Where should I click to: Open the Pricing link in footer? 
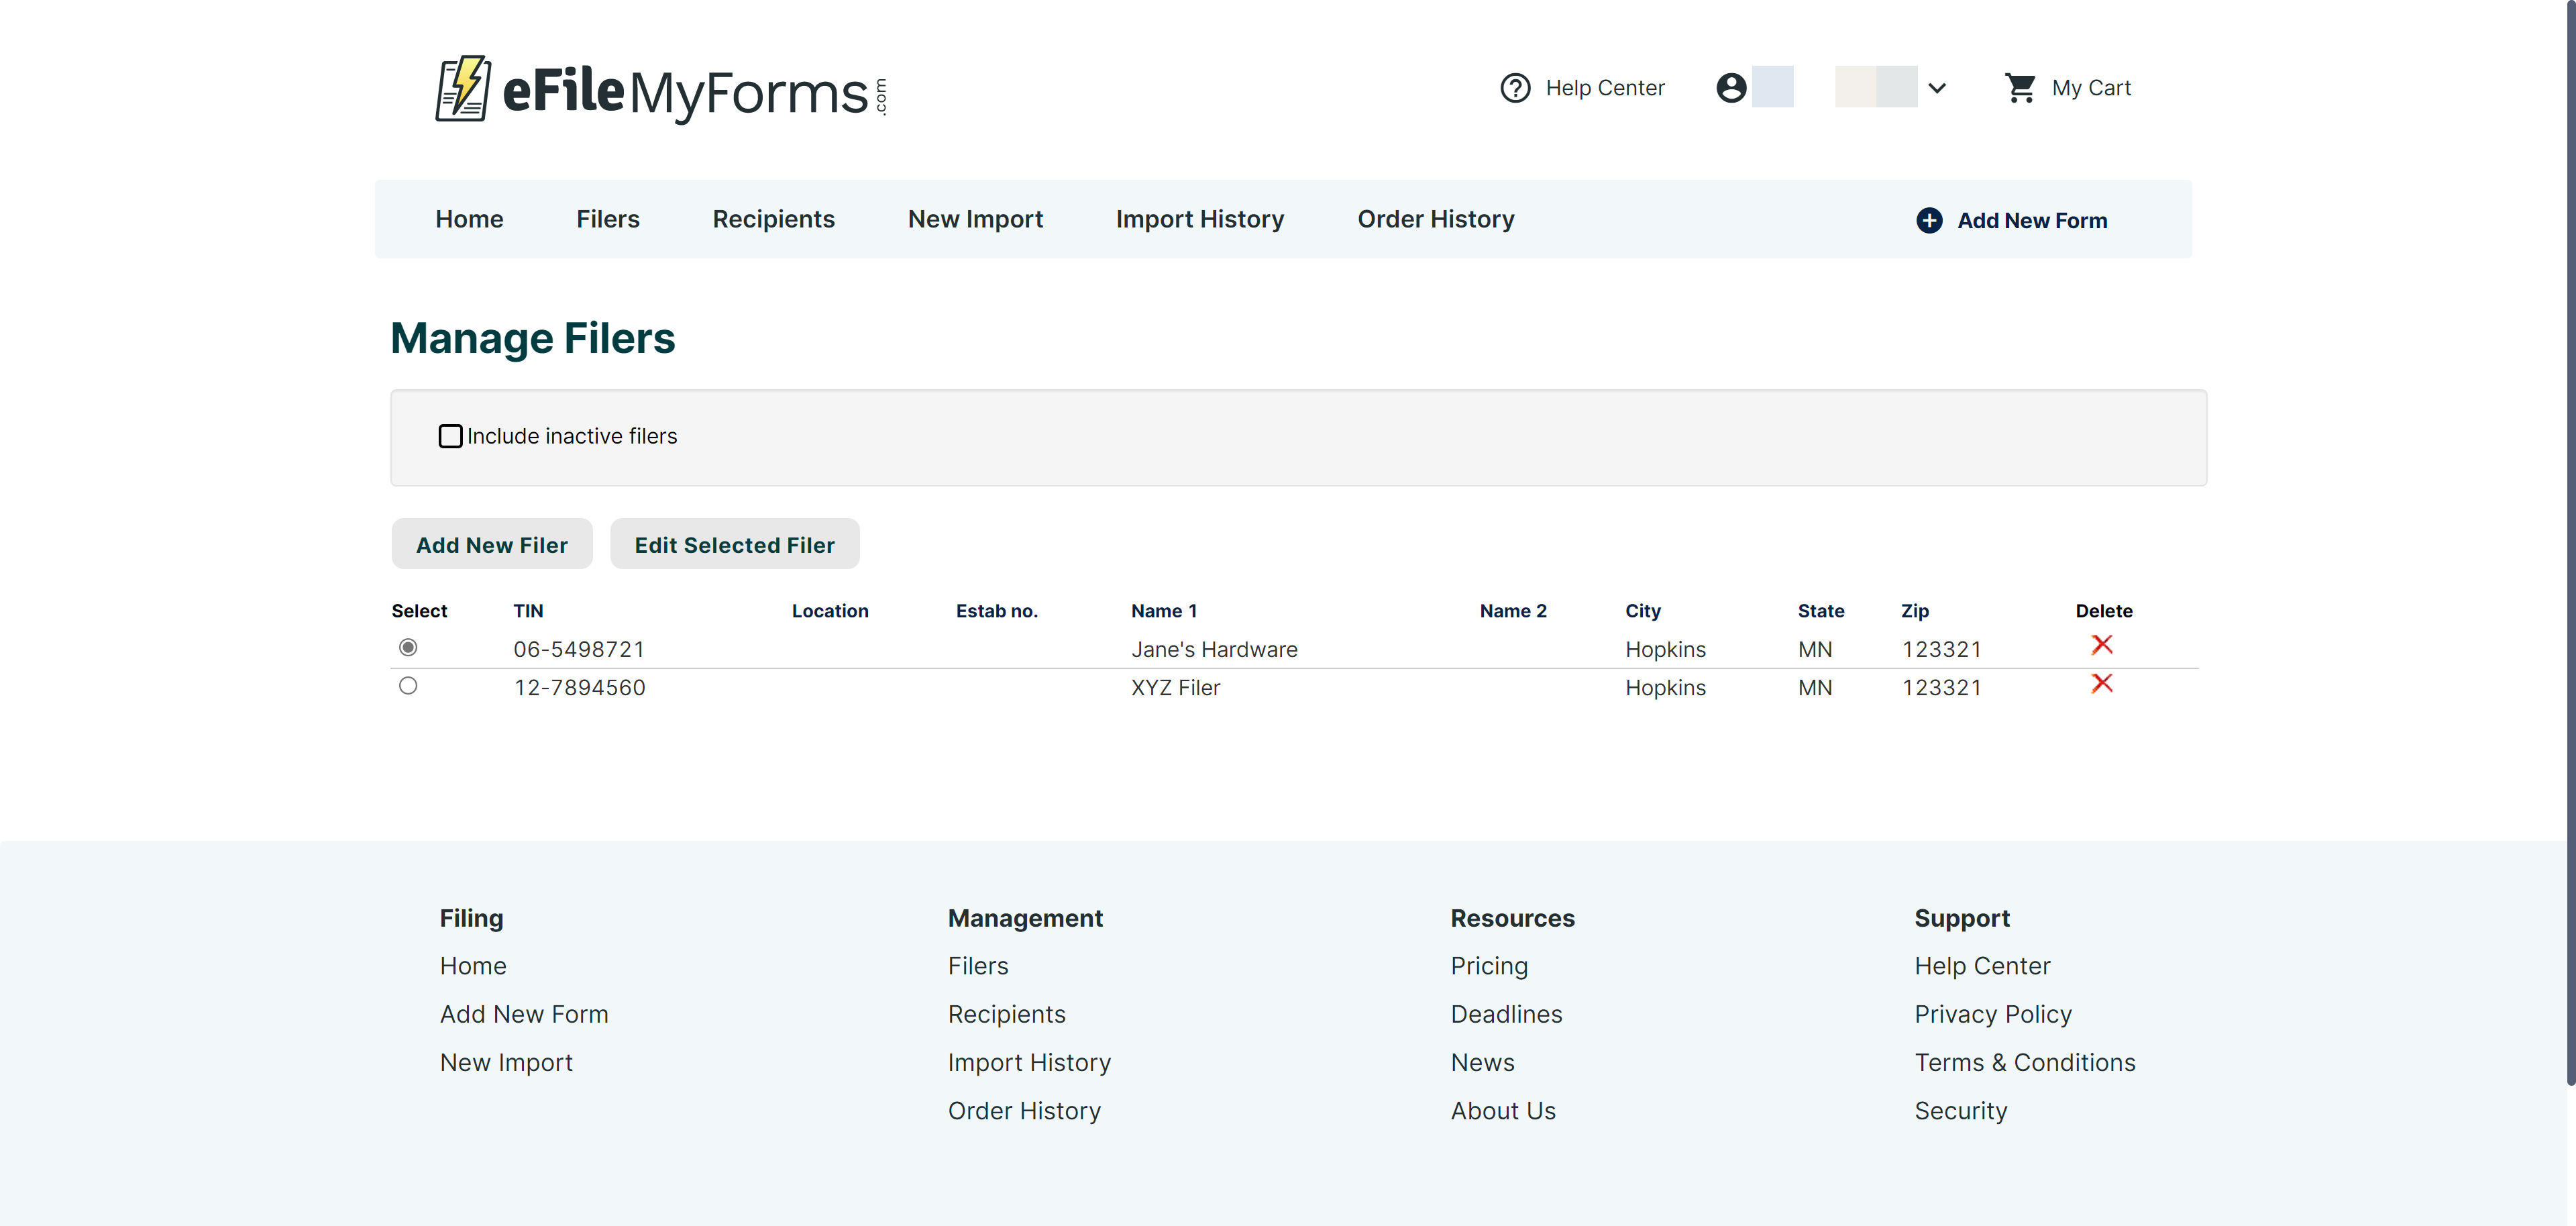[1488, 966]
